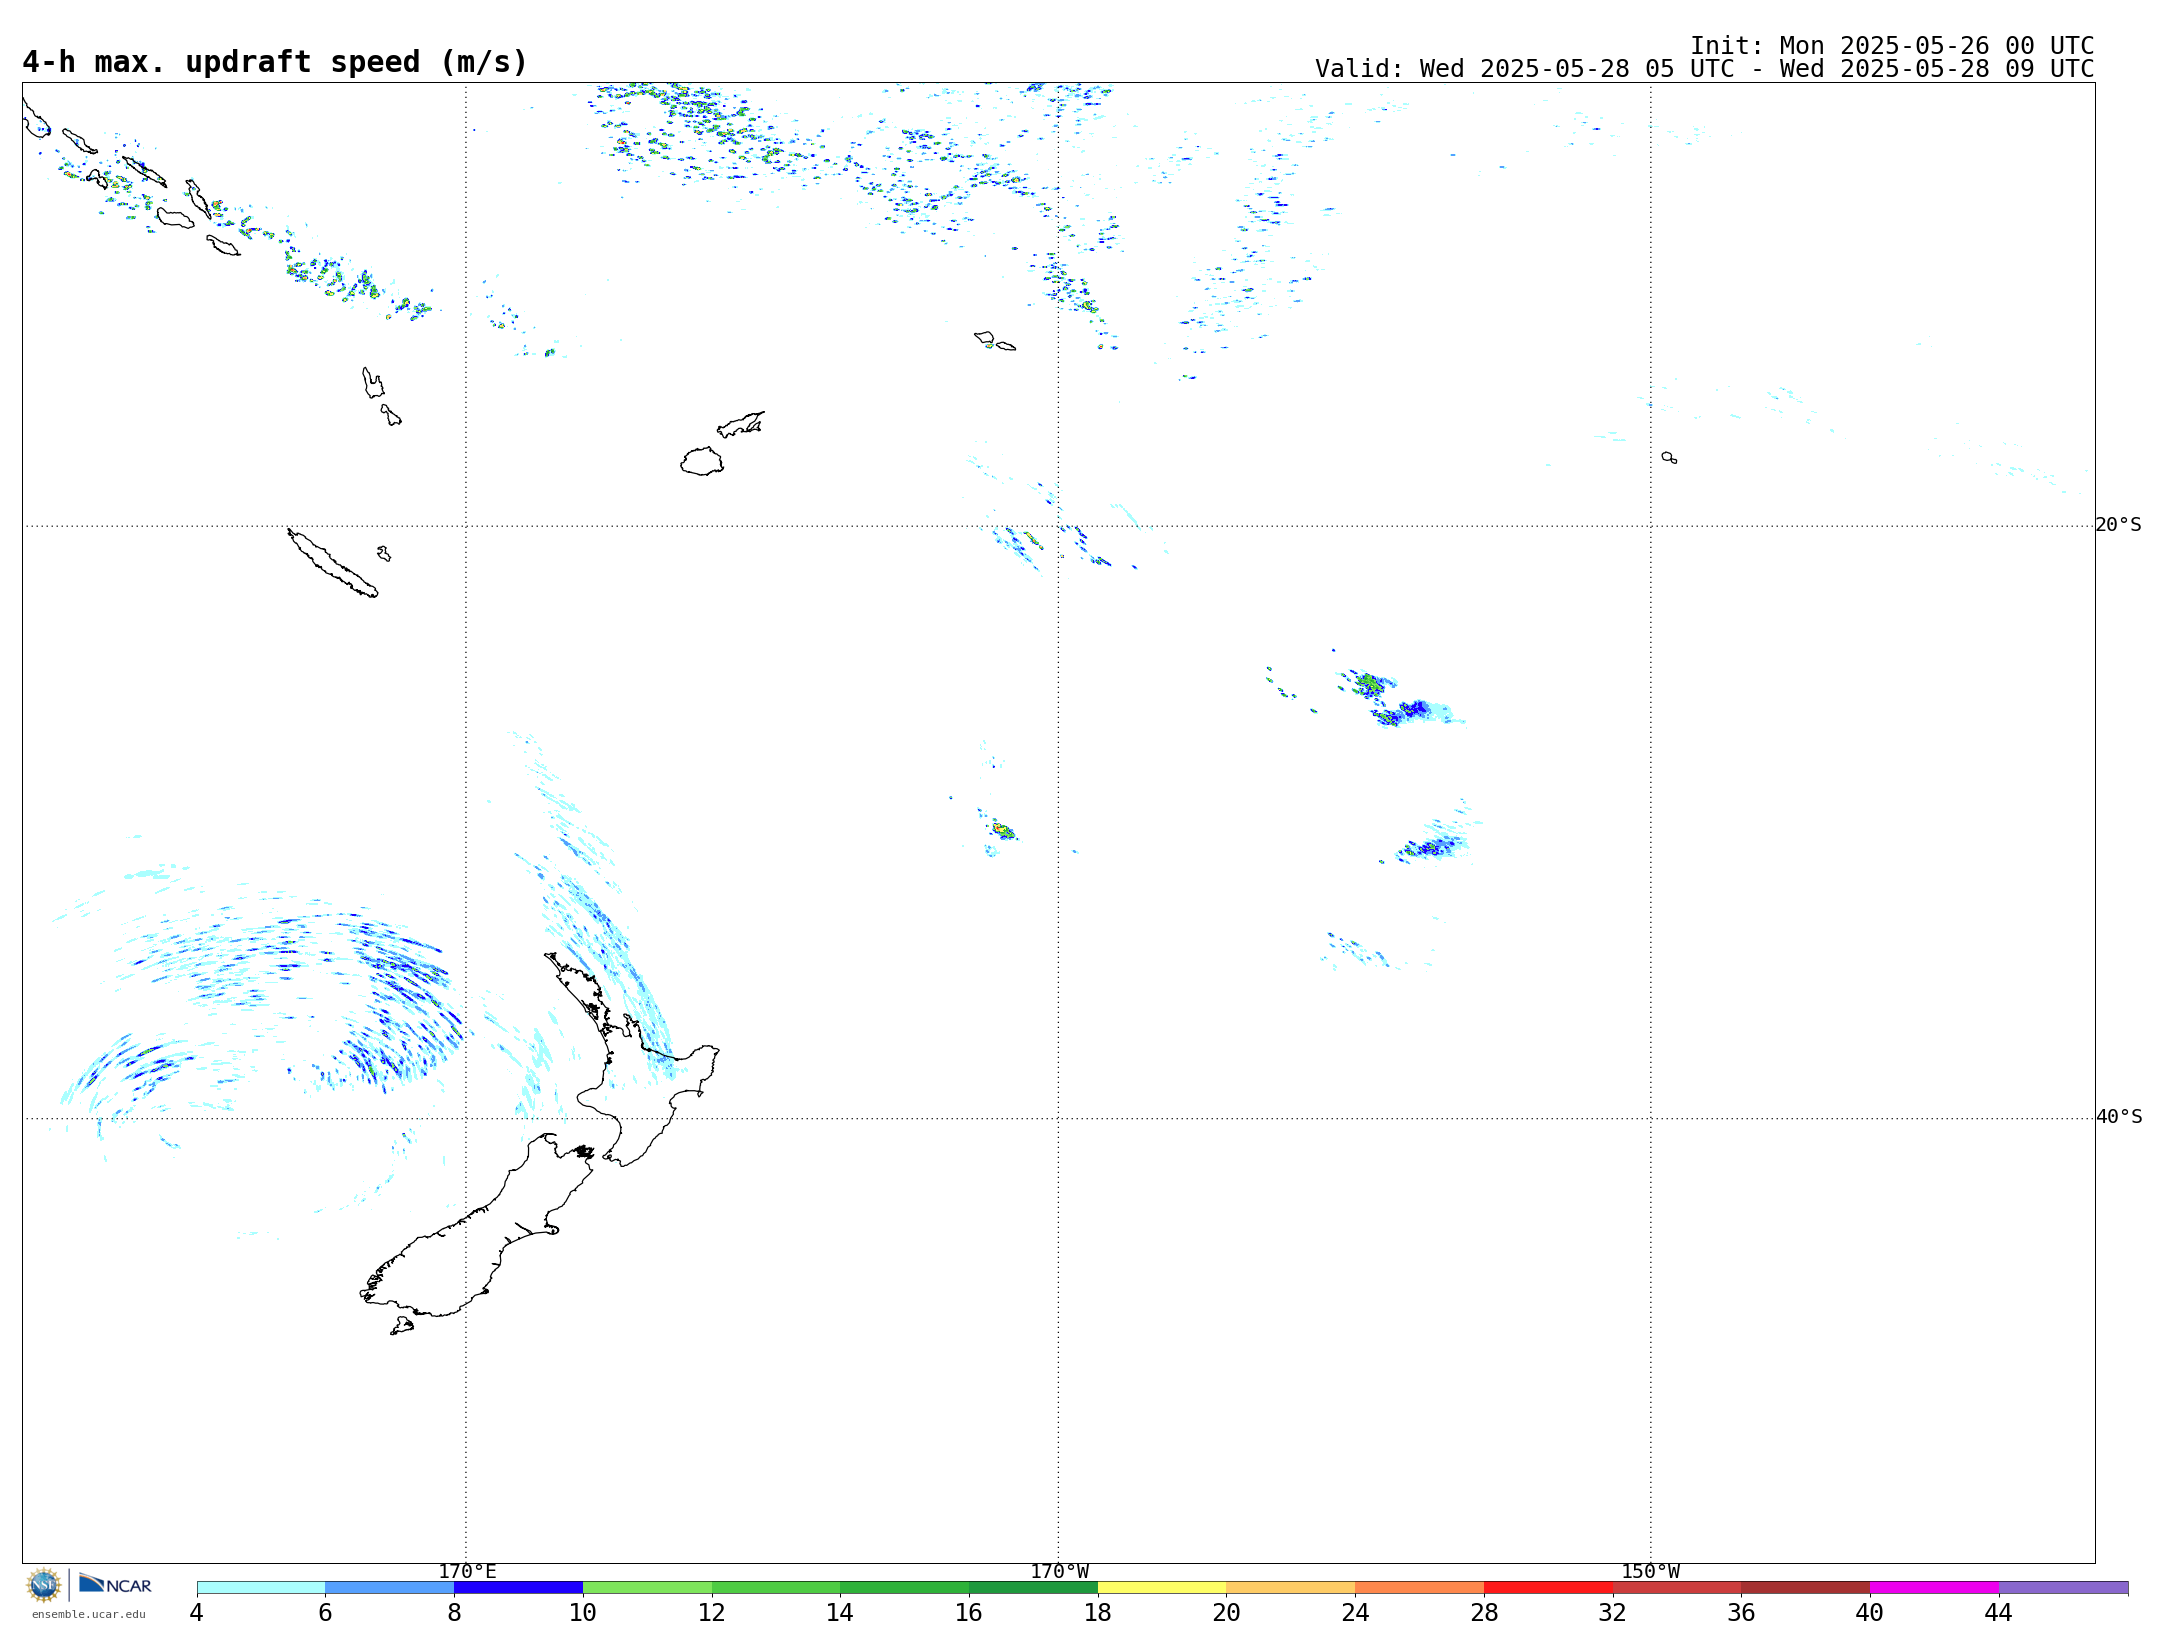
Task: Click the '170°E' longitude label
Action: [x=467, y=1572]
